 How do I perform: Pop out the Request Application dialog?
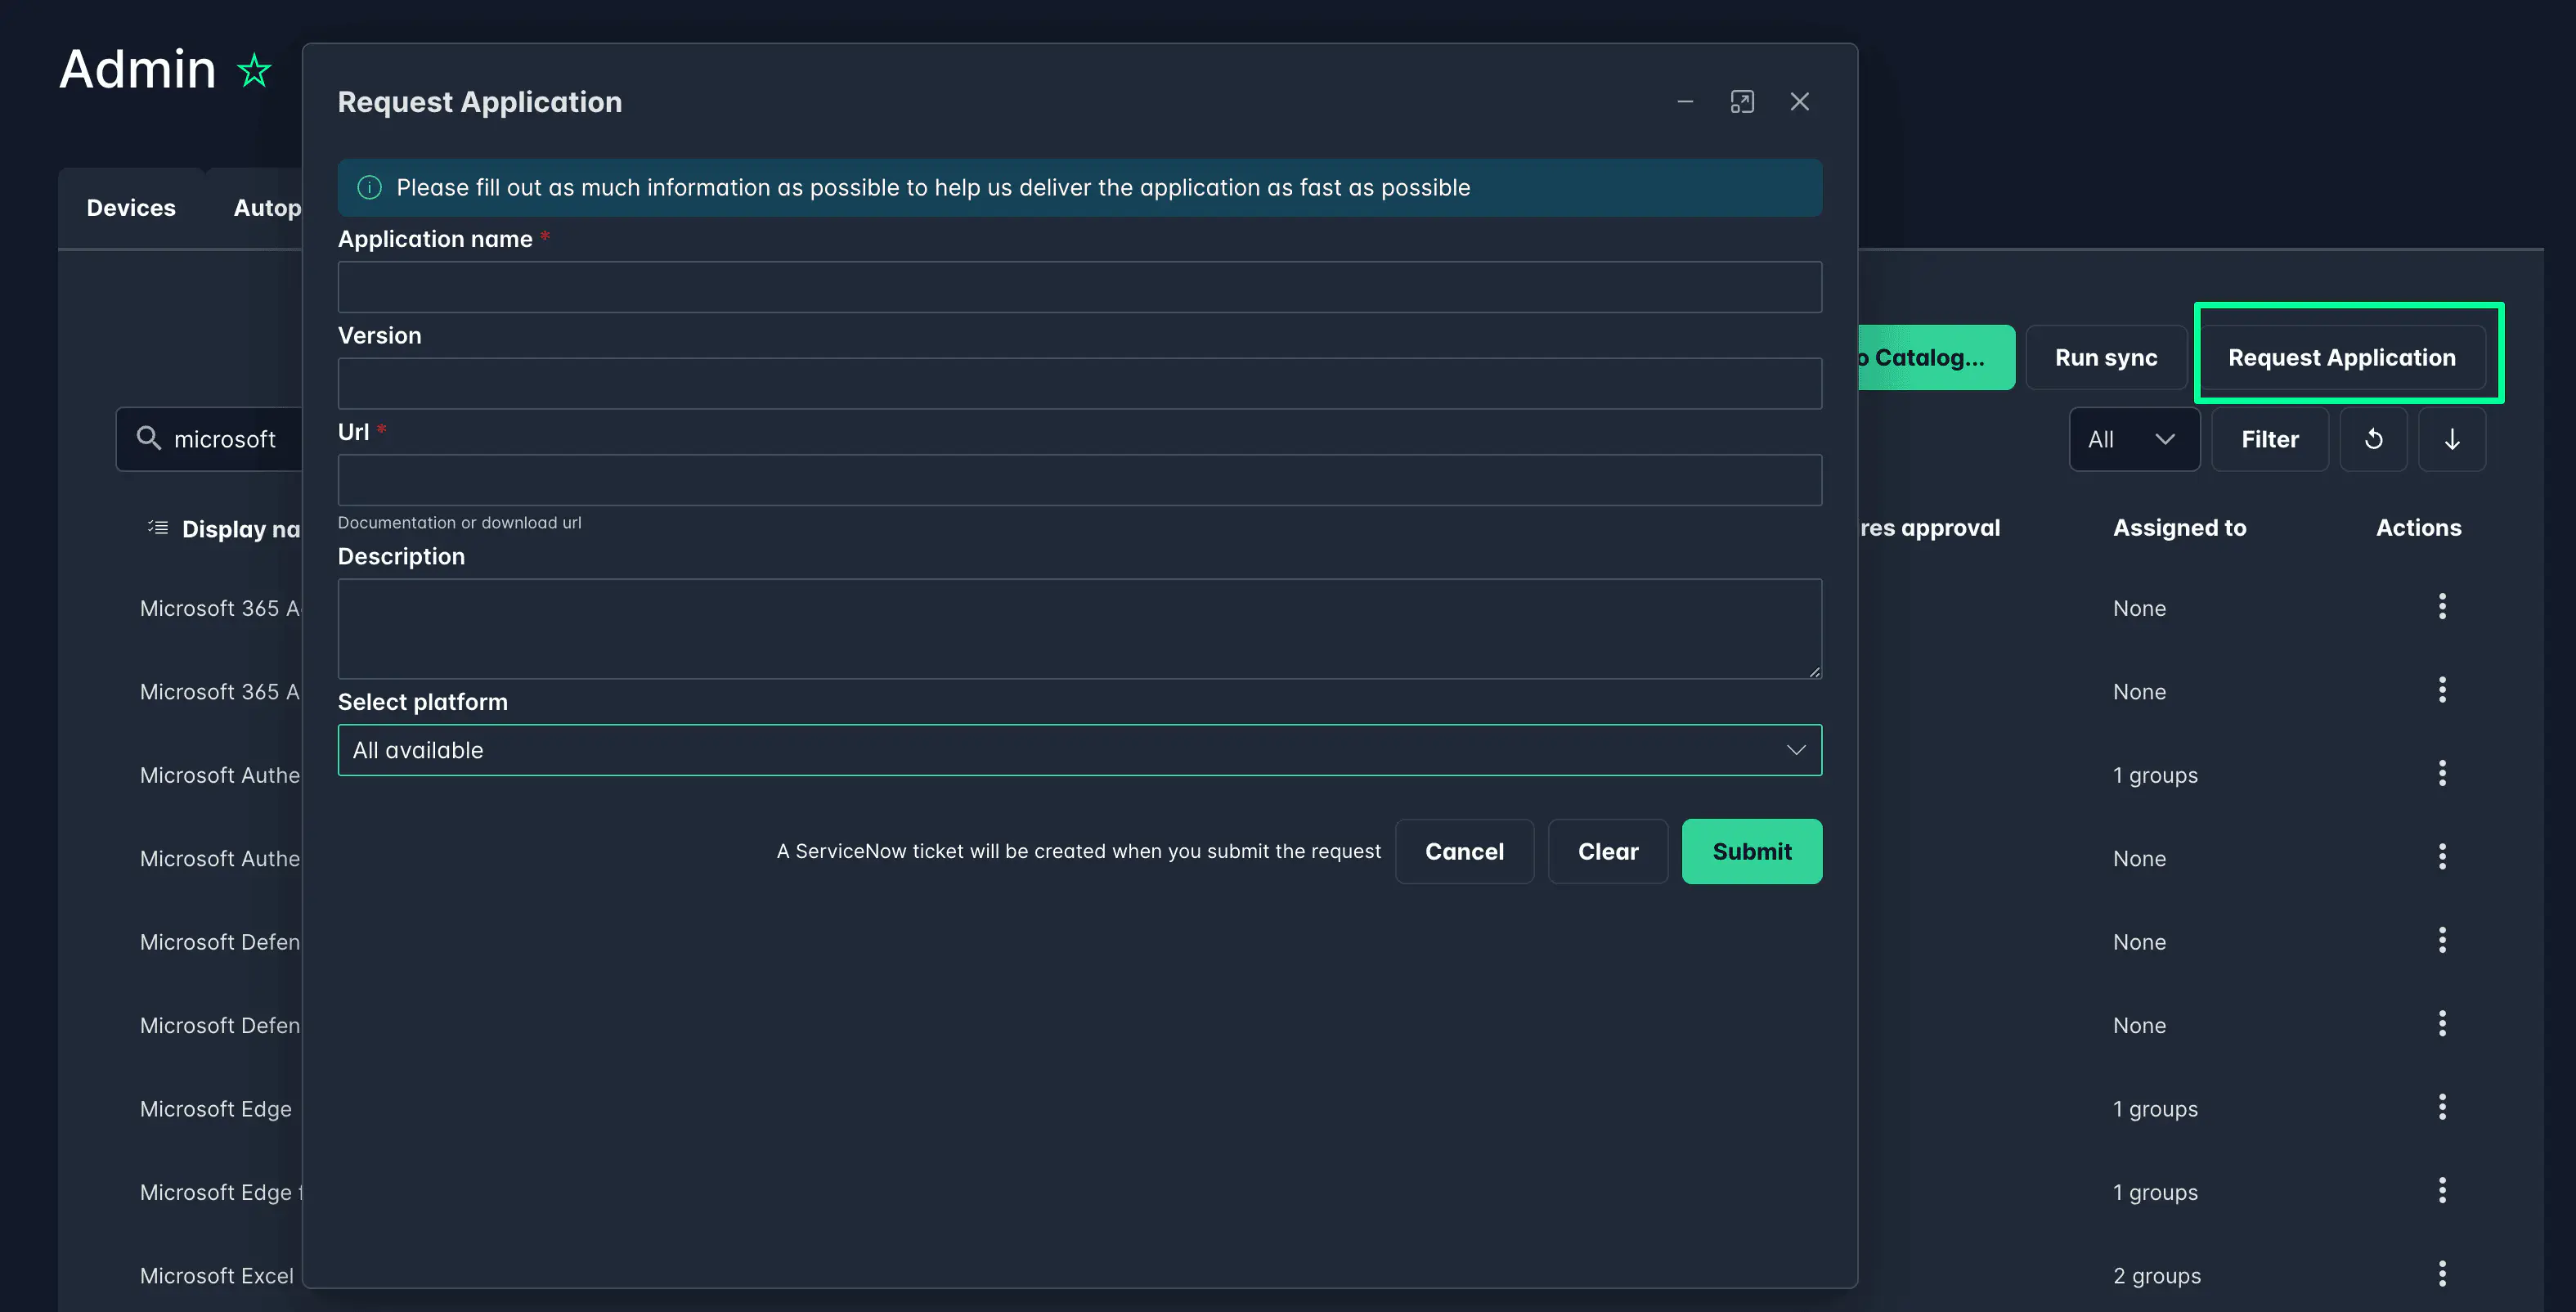pyautogui.click(x=1742, y=102)
